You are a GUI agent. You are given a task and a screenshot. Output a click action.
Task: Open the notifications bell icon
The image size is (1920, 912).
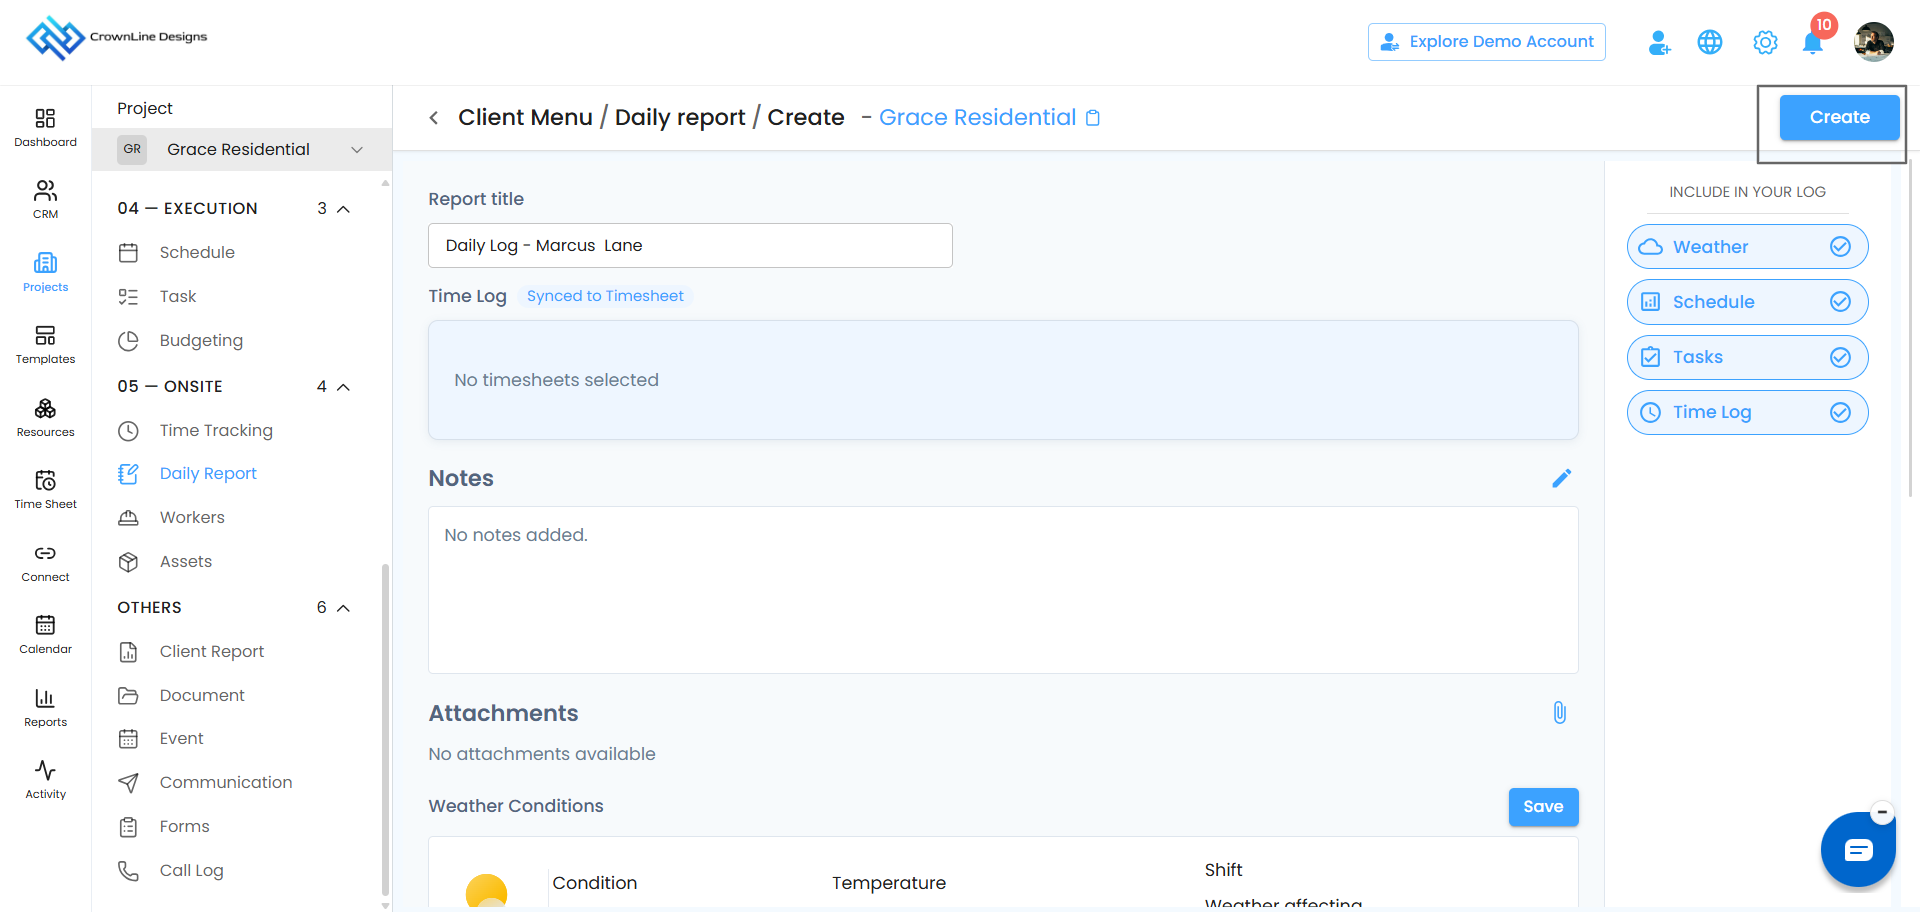tap(1812, 43)
